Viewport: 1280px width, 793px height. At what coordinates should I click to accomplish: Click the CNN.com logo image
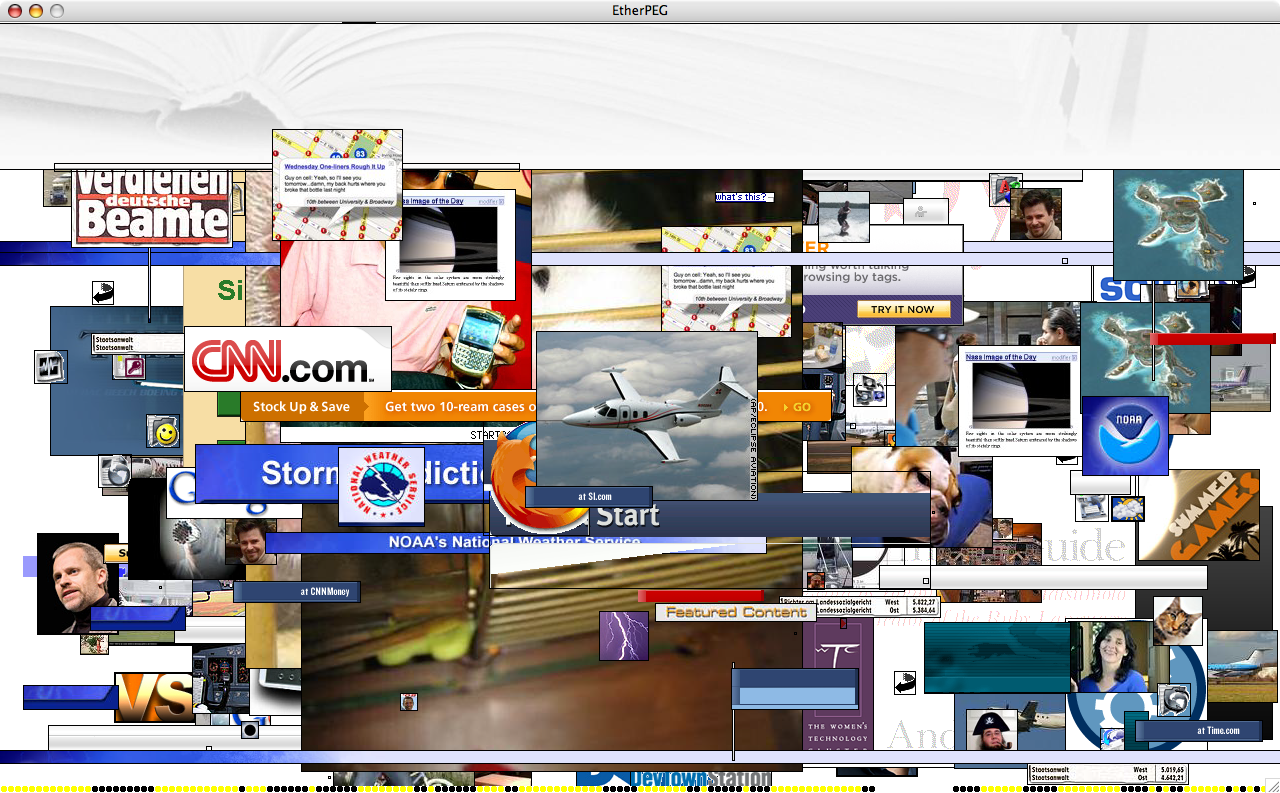click(288, 359)
